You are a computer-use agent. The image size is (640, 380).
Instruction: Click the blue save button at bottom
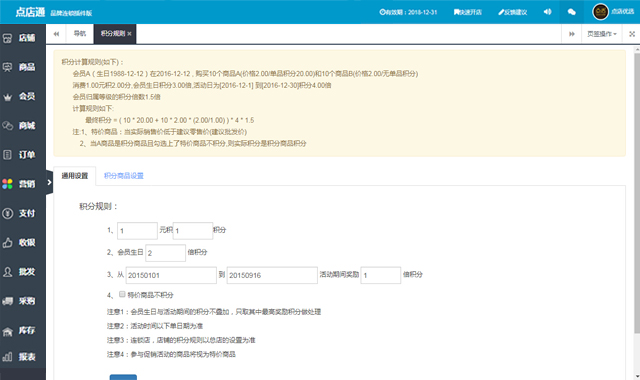coord(123,377)
